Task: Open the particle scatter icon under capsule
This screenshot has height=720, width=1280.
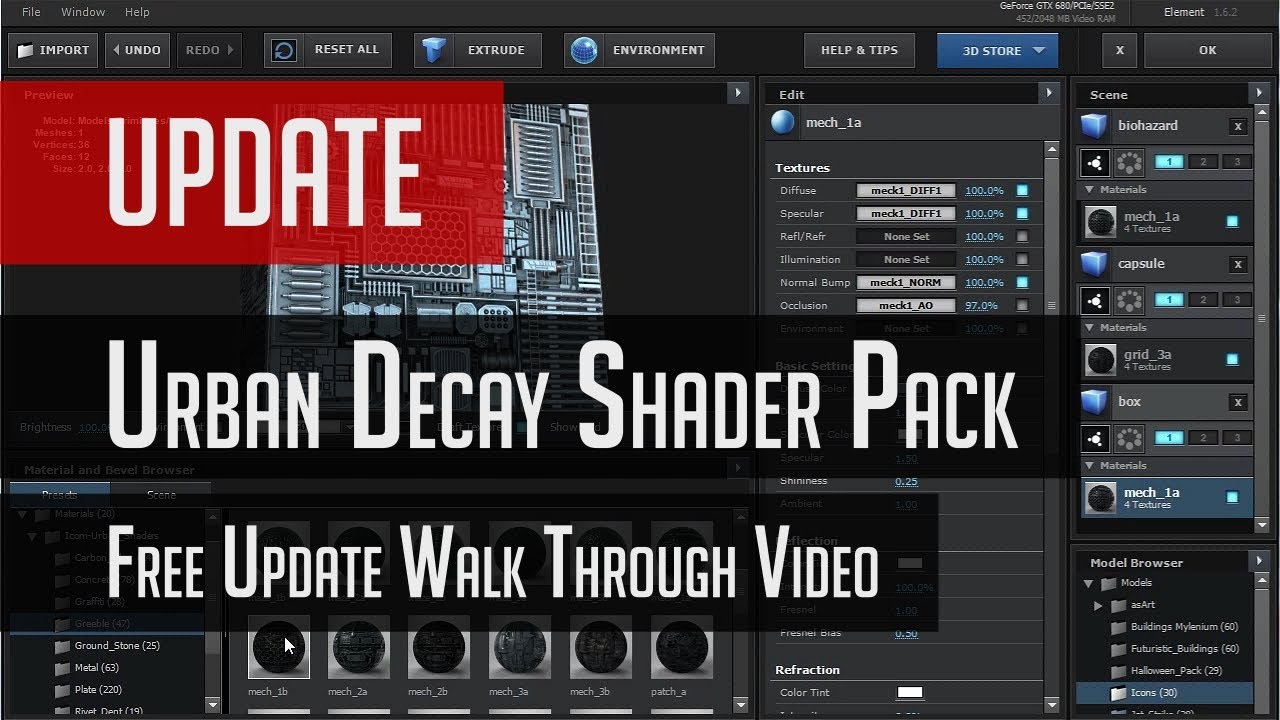Action: pos(1128,299)
